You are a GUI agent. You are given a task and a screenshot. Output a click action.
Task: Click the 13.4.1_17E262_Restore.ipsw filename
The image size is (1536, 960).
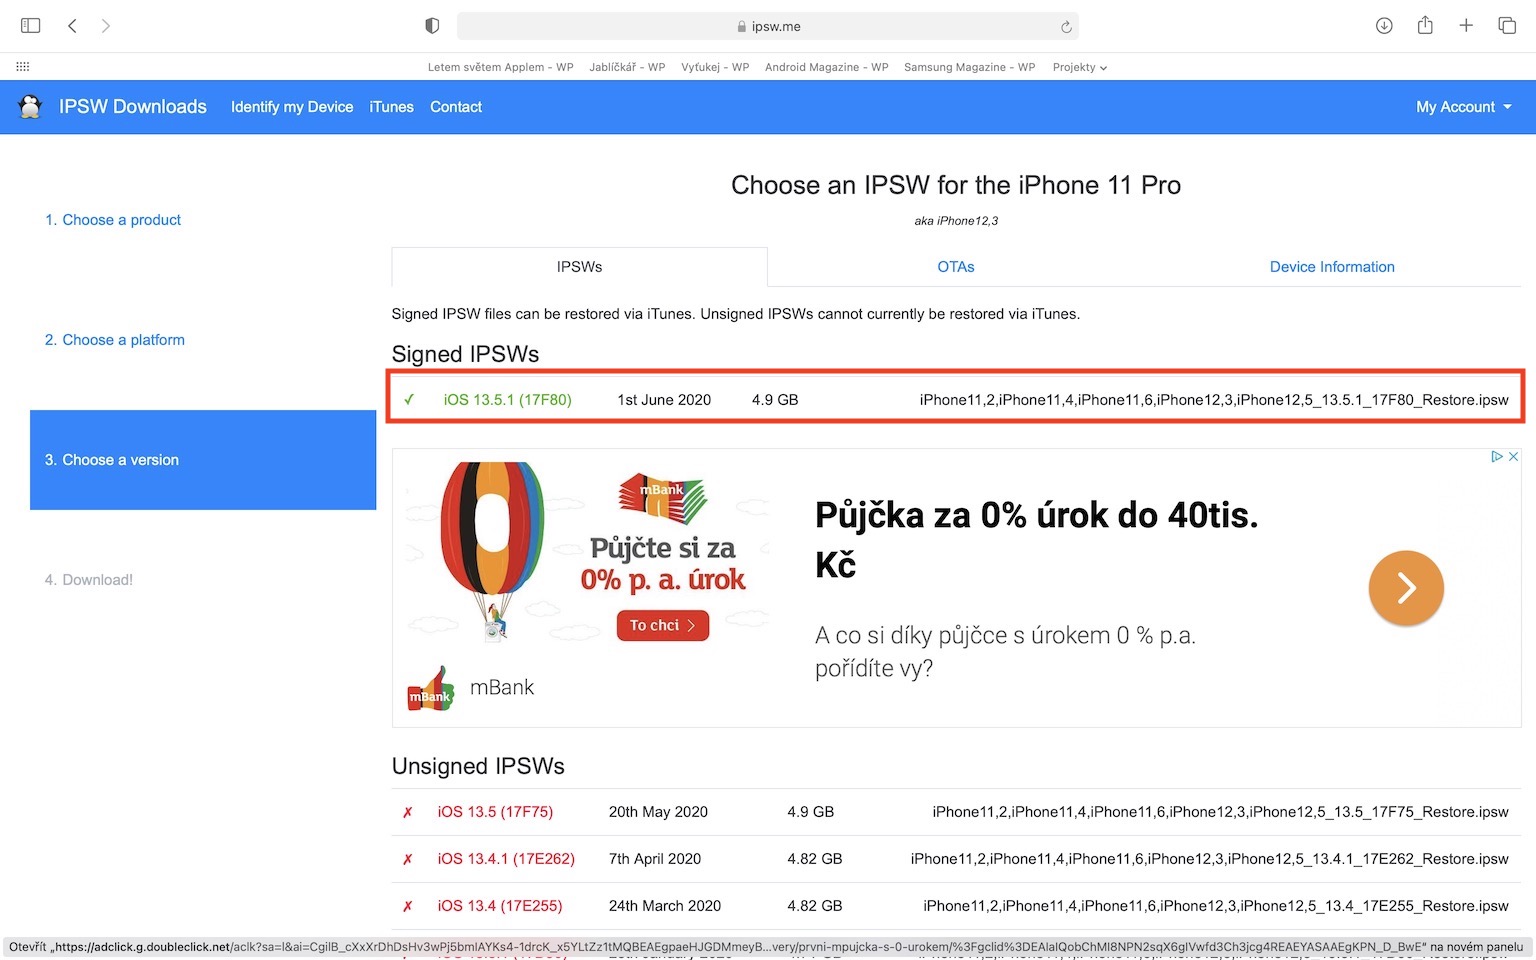pos(1210,859)
